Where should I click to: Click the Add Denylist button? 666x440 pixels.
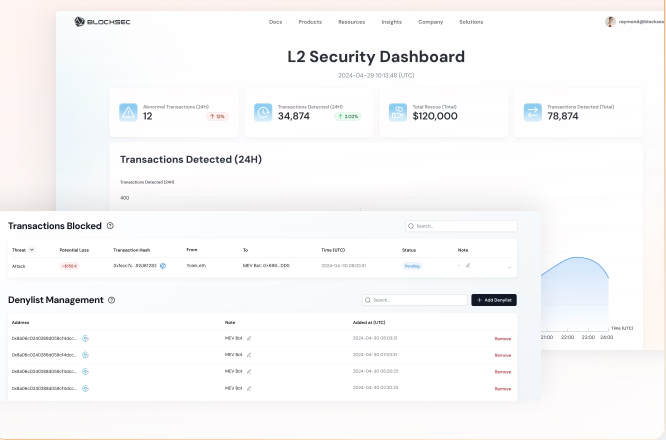(x=494, y=300)
